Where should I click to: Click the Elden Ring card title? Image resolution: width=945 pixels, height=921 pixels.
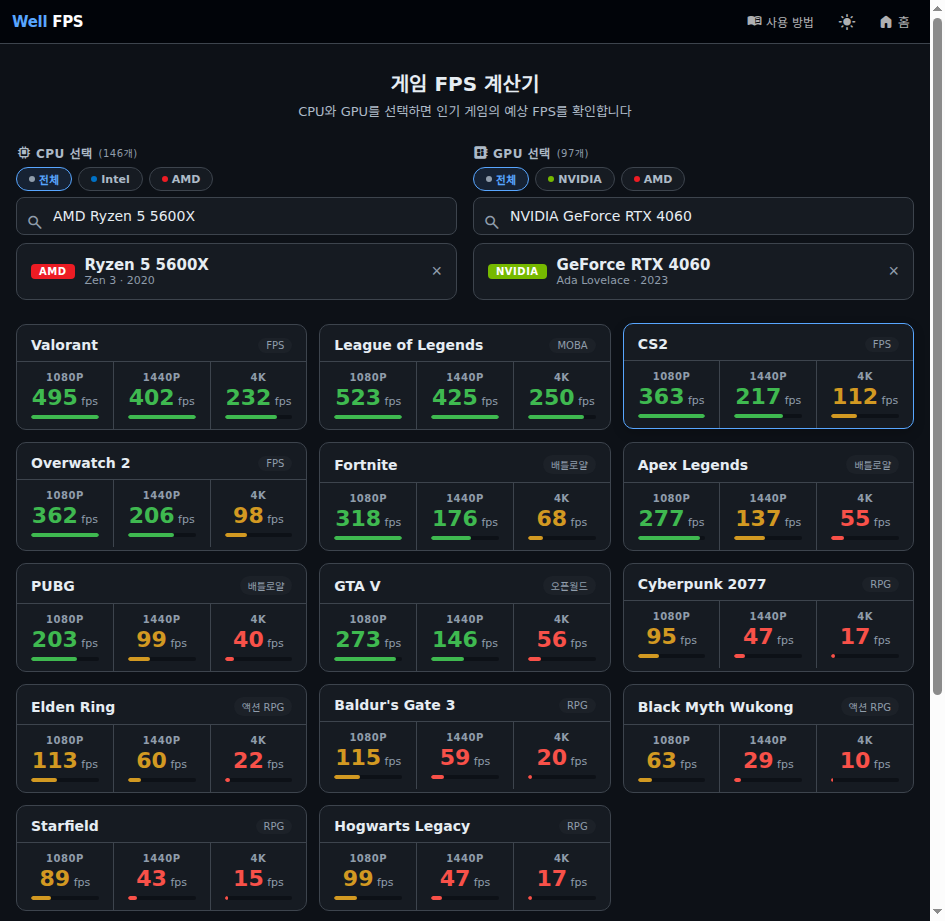click(x=73, y=707)
